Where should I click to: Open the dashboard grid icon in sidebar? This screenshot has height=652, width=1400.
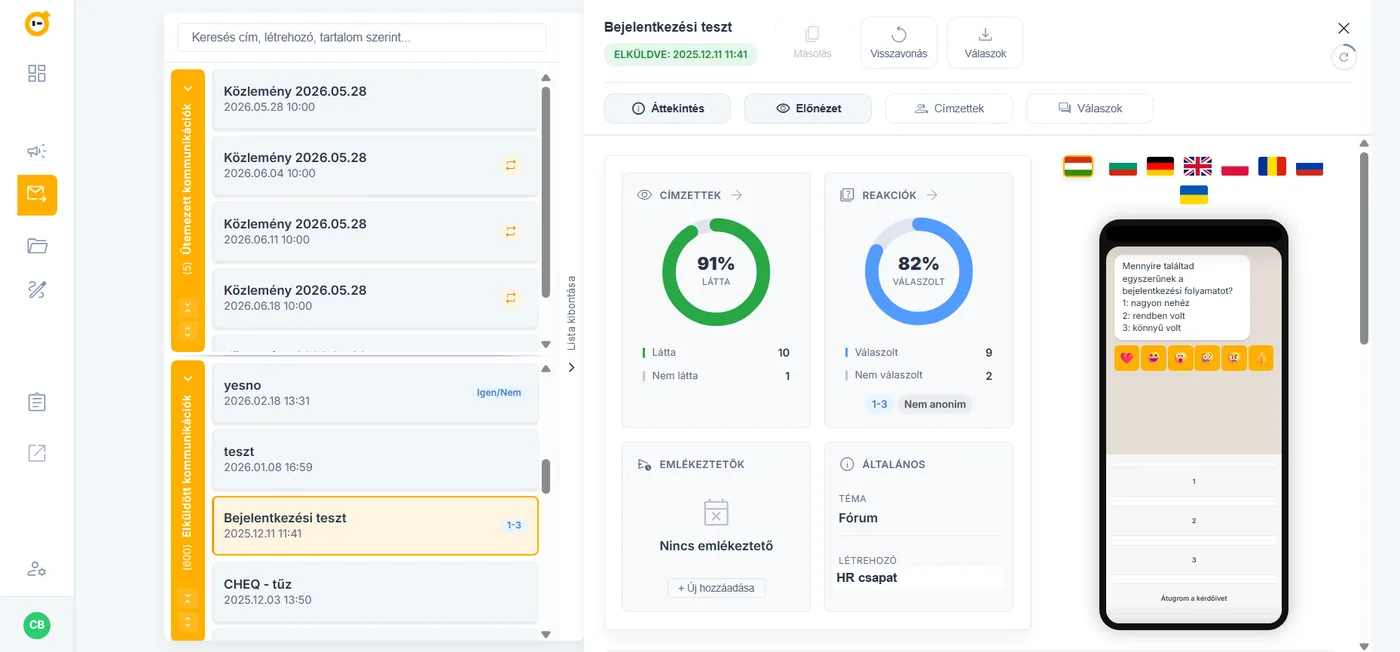(37, 73)
